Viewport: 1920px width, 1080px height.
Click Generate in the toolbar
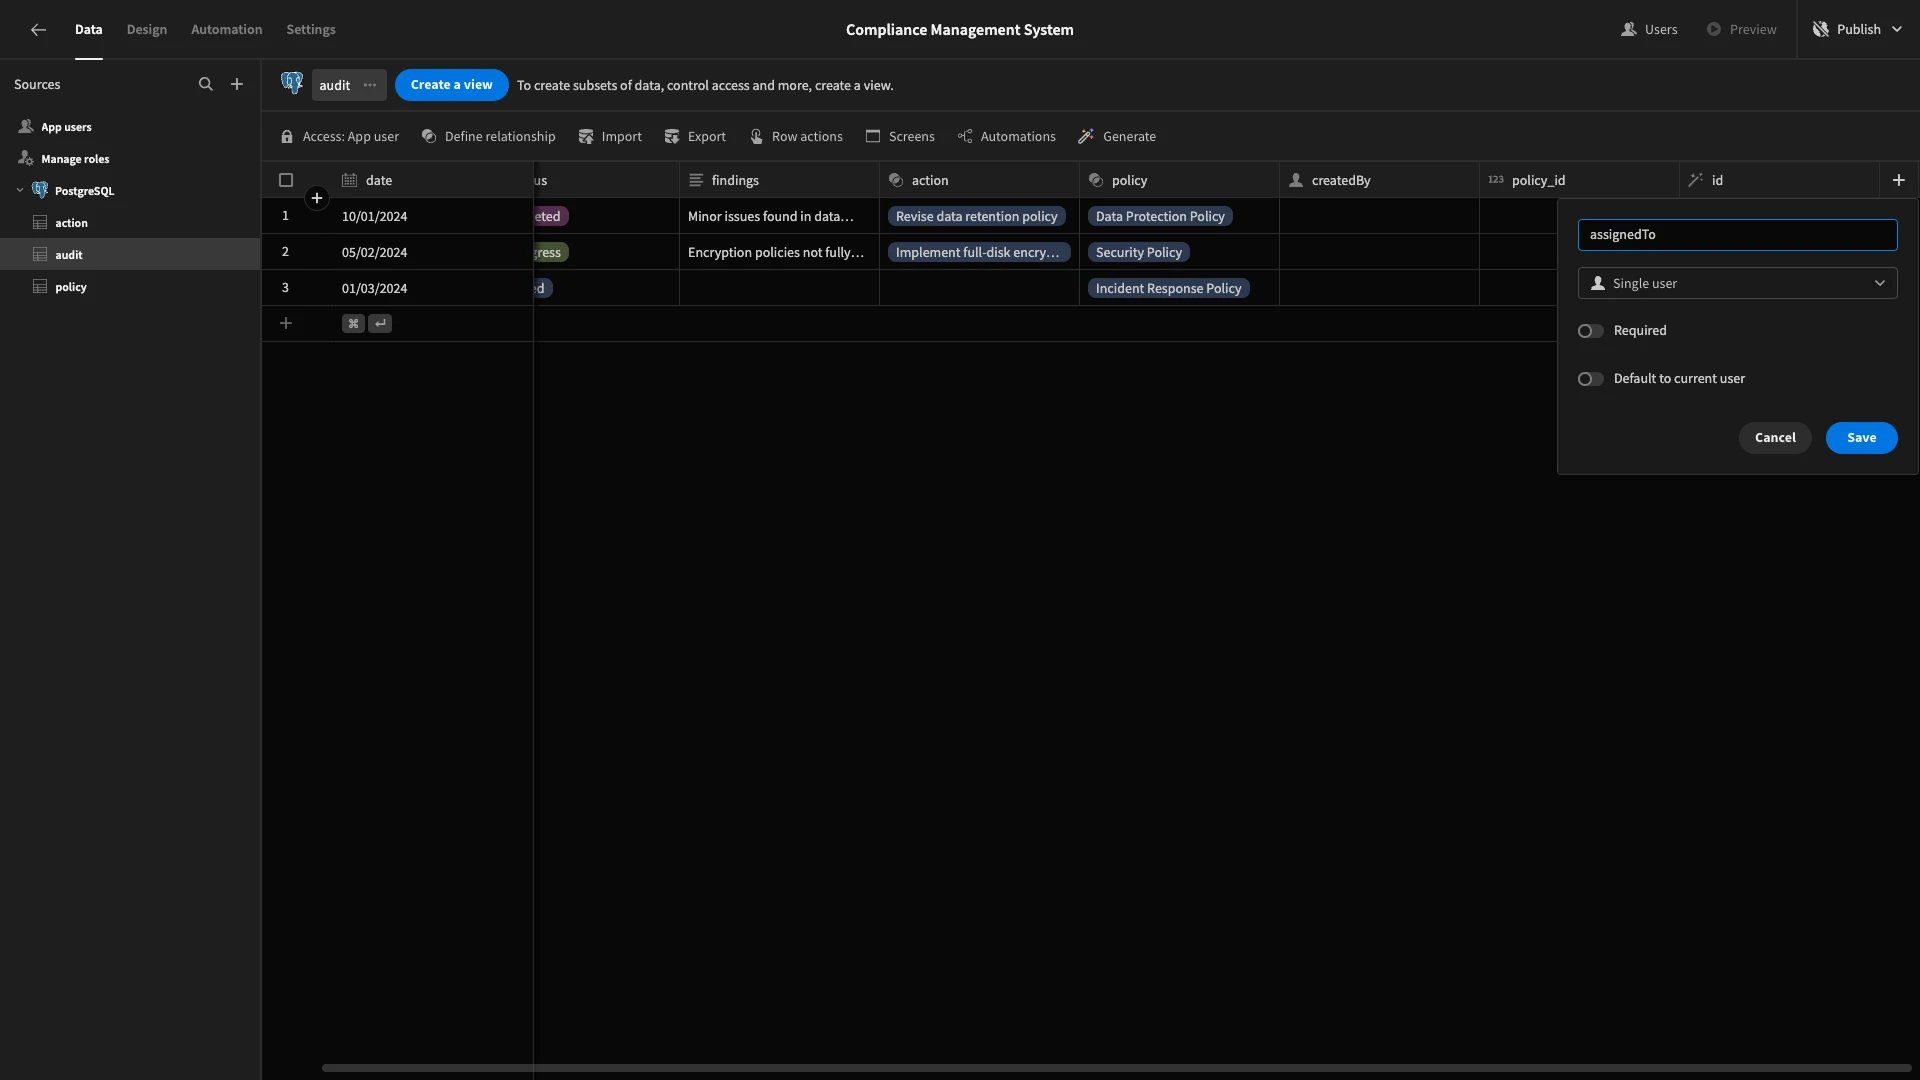(1117, 137)
